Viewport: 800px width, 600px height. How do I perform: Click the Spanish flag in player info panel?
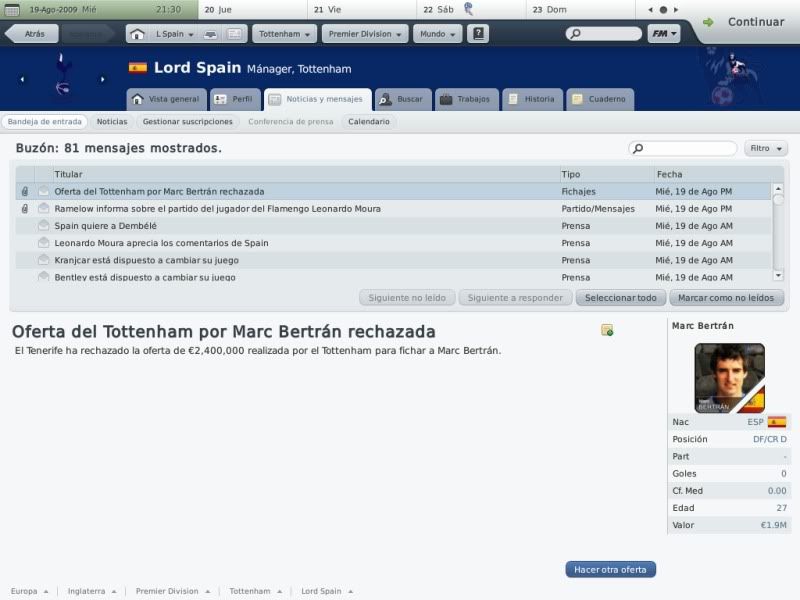click(x=777, y=422)
